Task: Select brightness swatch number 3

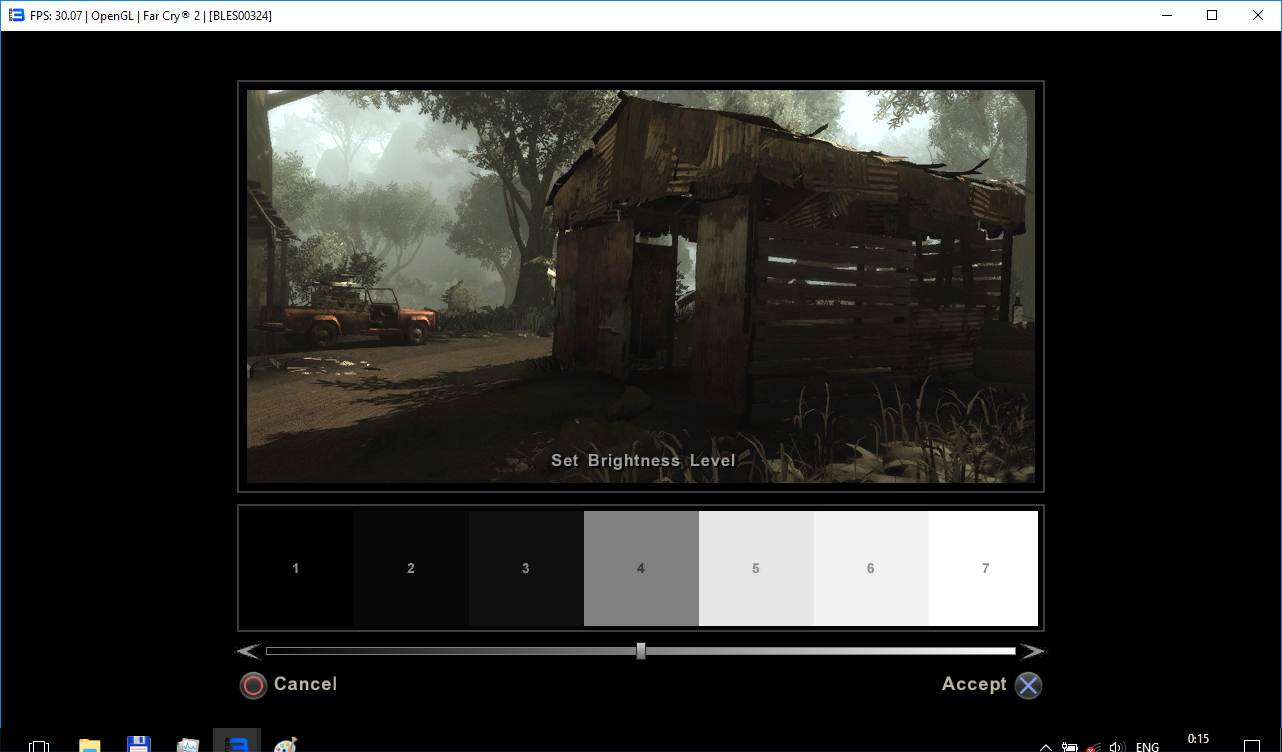Action: tap(526, 568)
